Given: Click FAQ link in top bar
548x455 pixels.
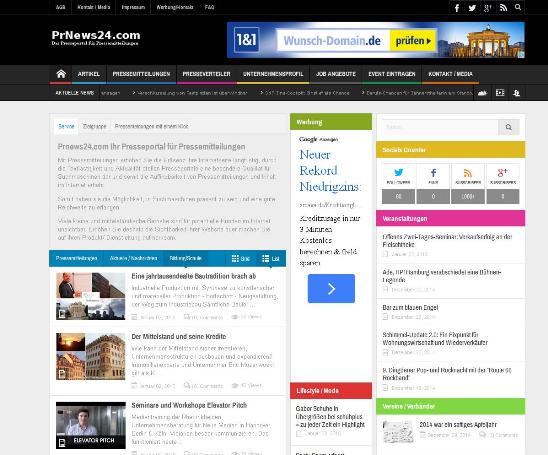Looking at the screenshot, I should coord(209,7).
